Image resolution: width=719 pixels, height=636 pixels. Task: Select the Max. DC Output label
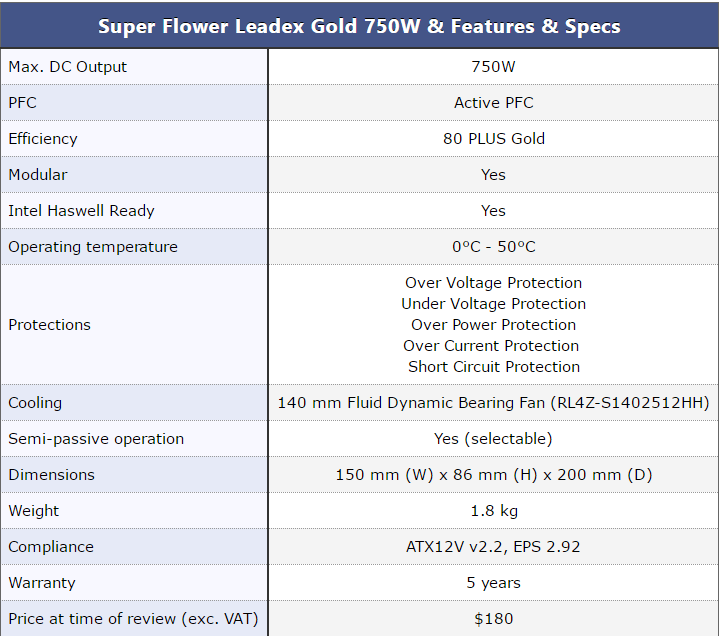tap(67, 67)
